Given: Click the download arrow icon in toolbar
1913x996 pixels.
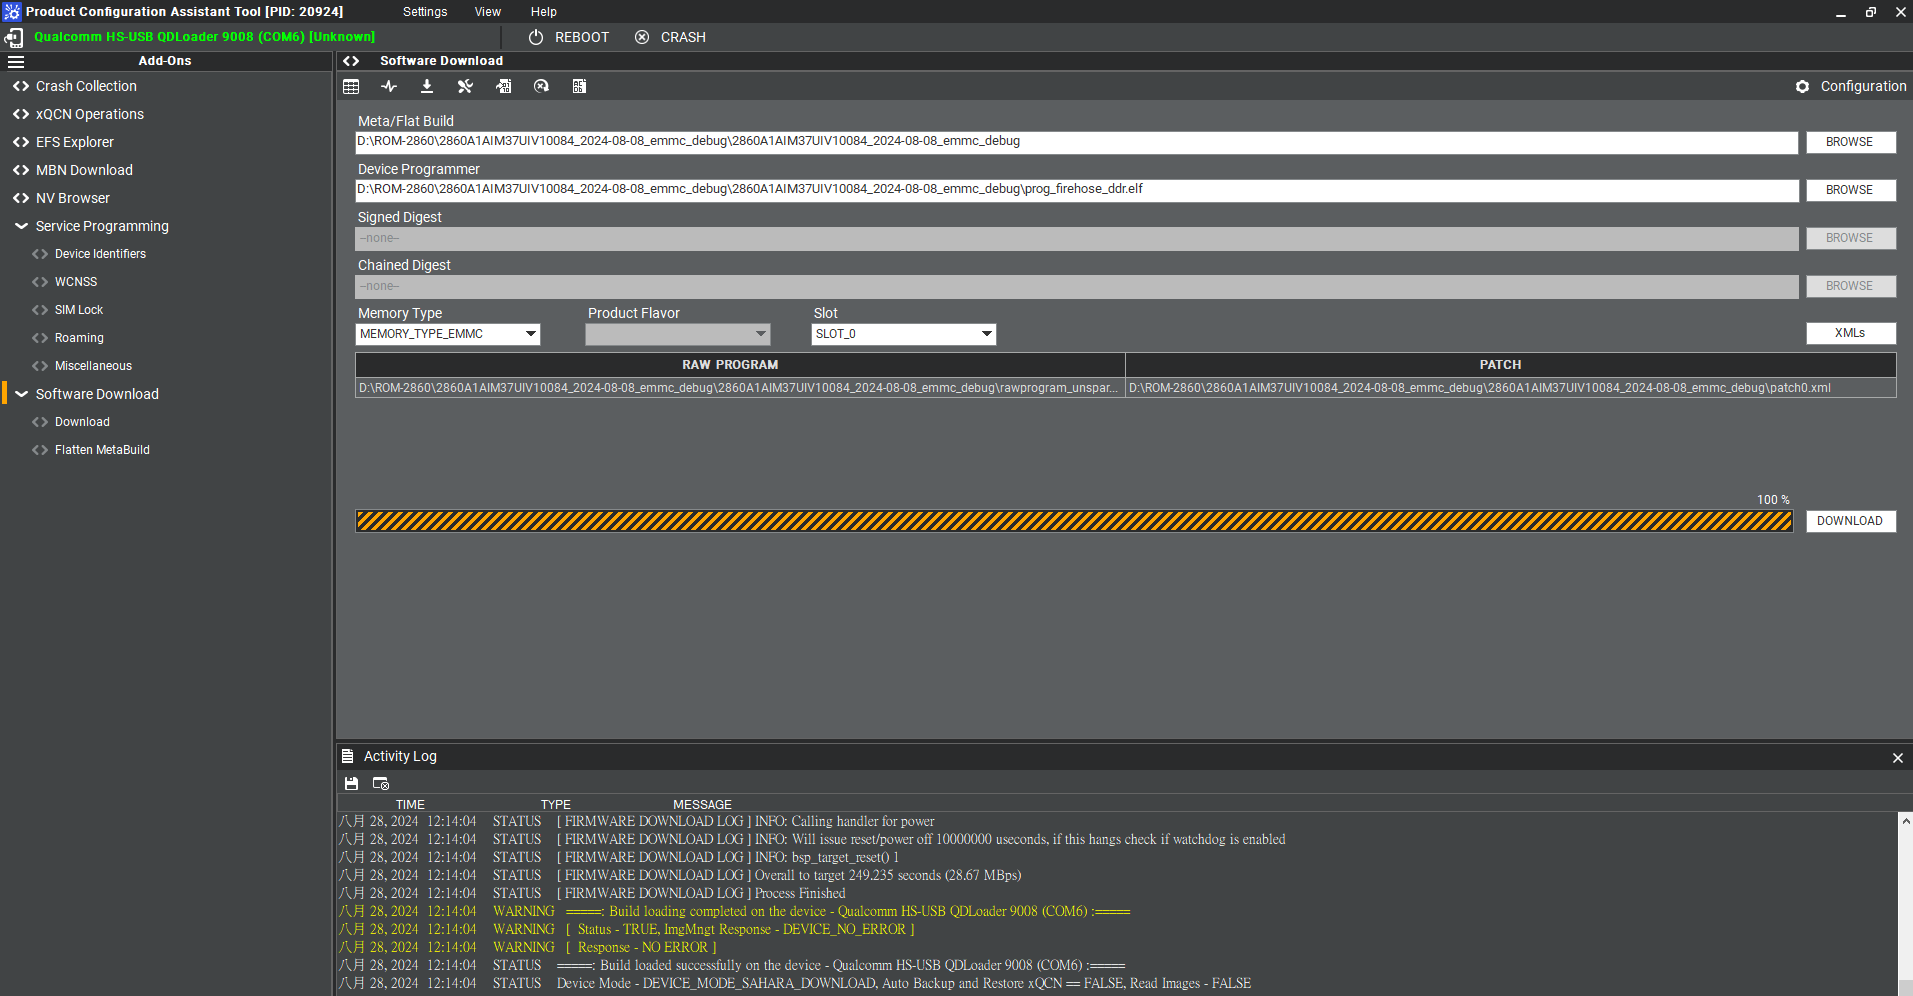Looking at the screenshot, I should point(427,87).
